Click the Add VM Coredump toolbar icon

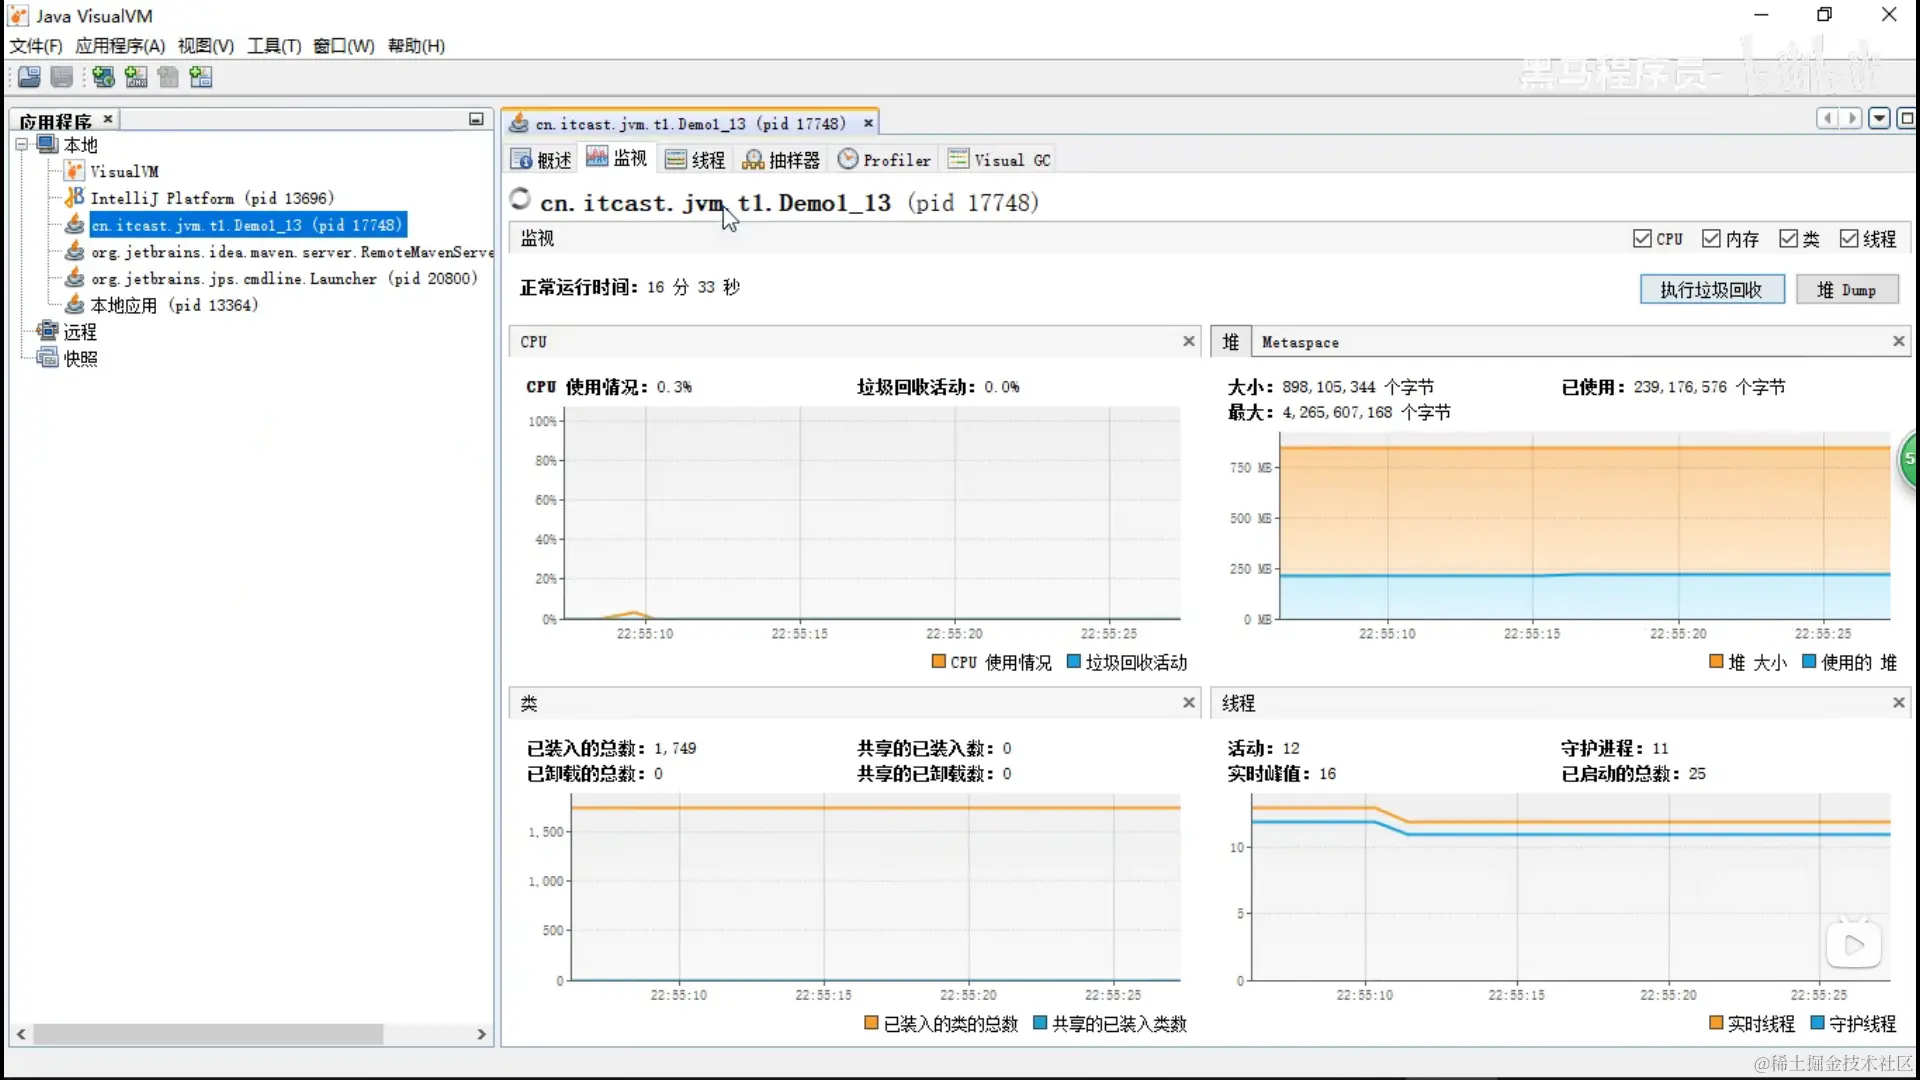pos(168,77)
